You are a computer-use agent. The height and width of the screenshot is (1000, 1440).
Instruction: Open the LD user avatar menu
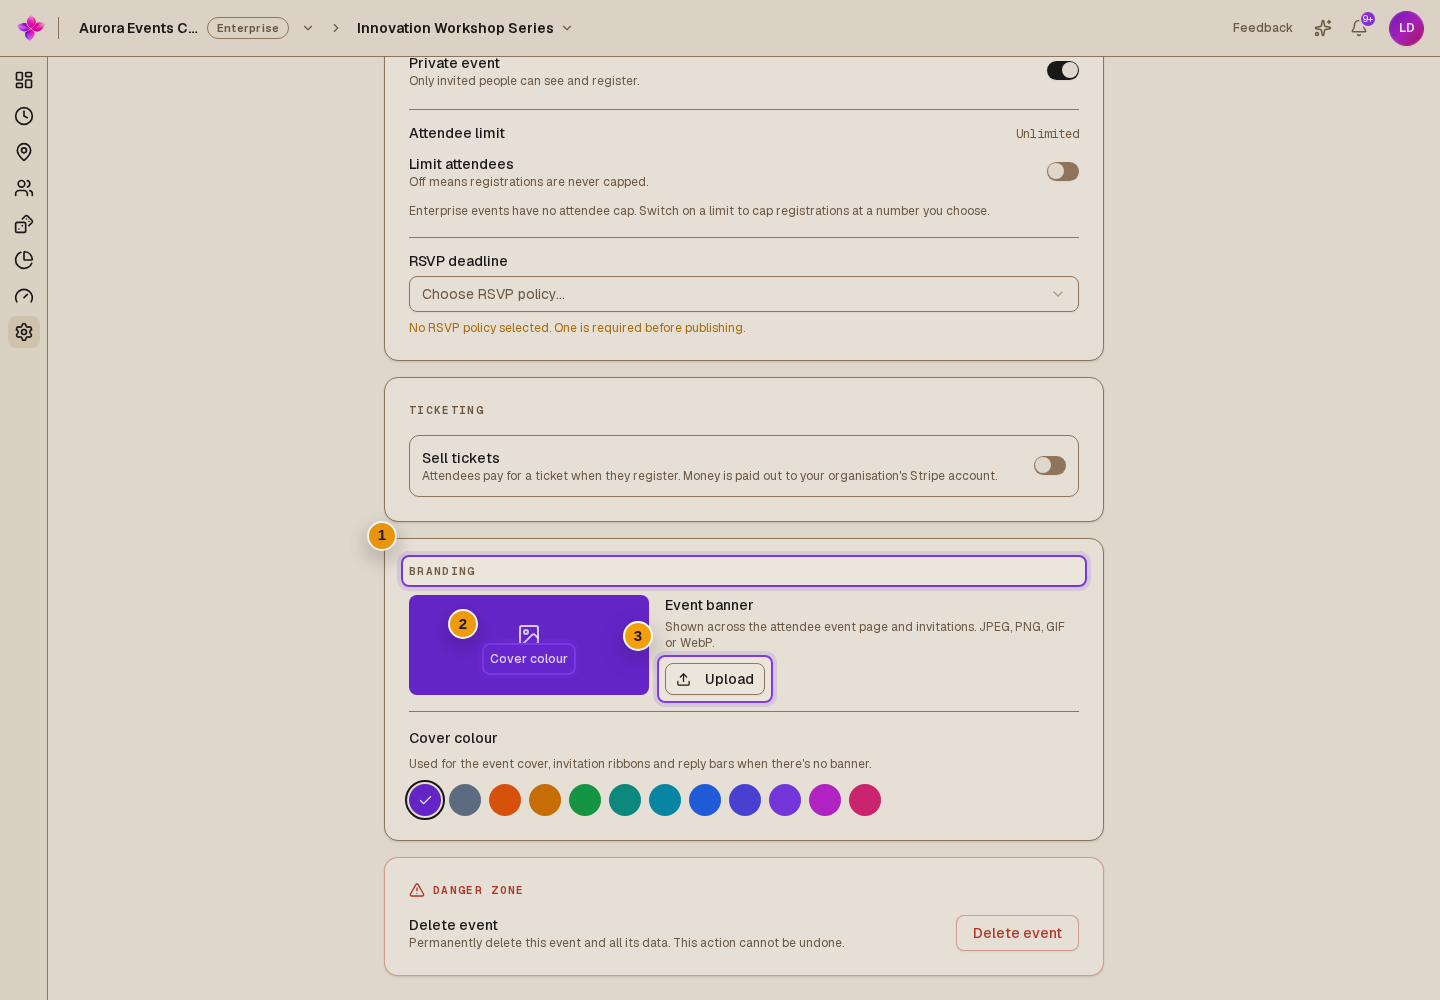(x=1406, y=28)
